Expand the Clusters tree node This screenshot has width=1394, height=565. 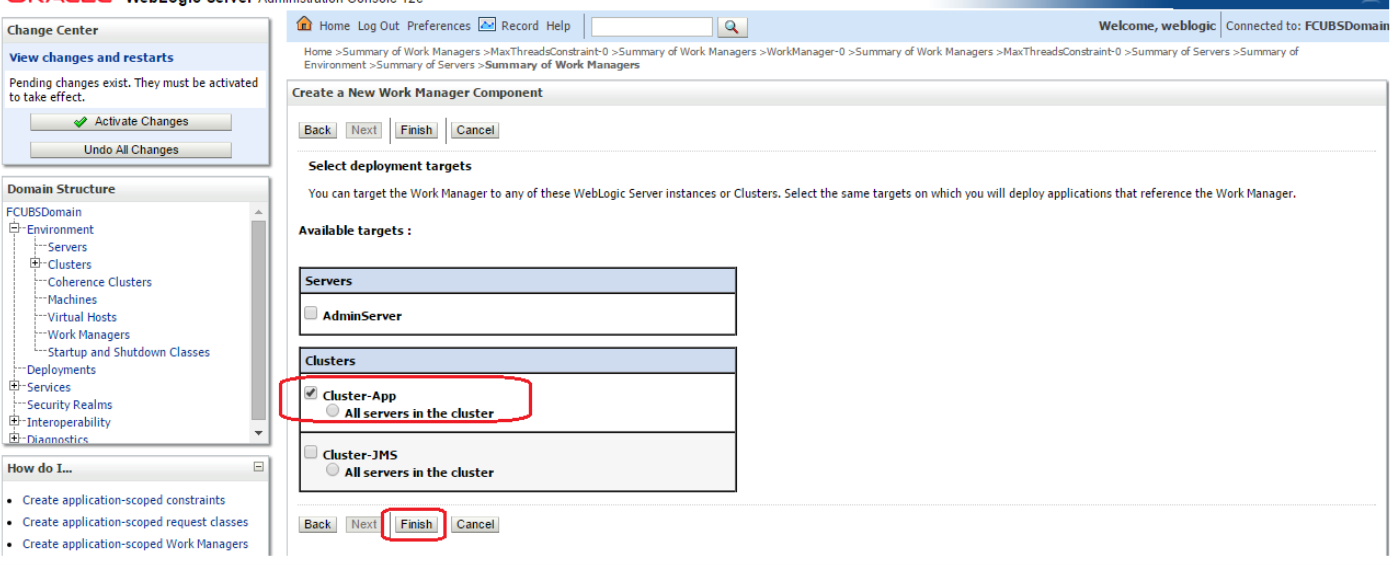pos(36,264)
